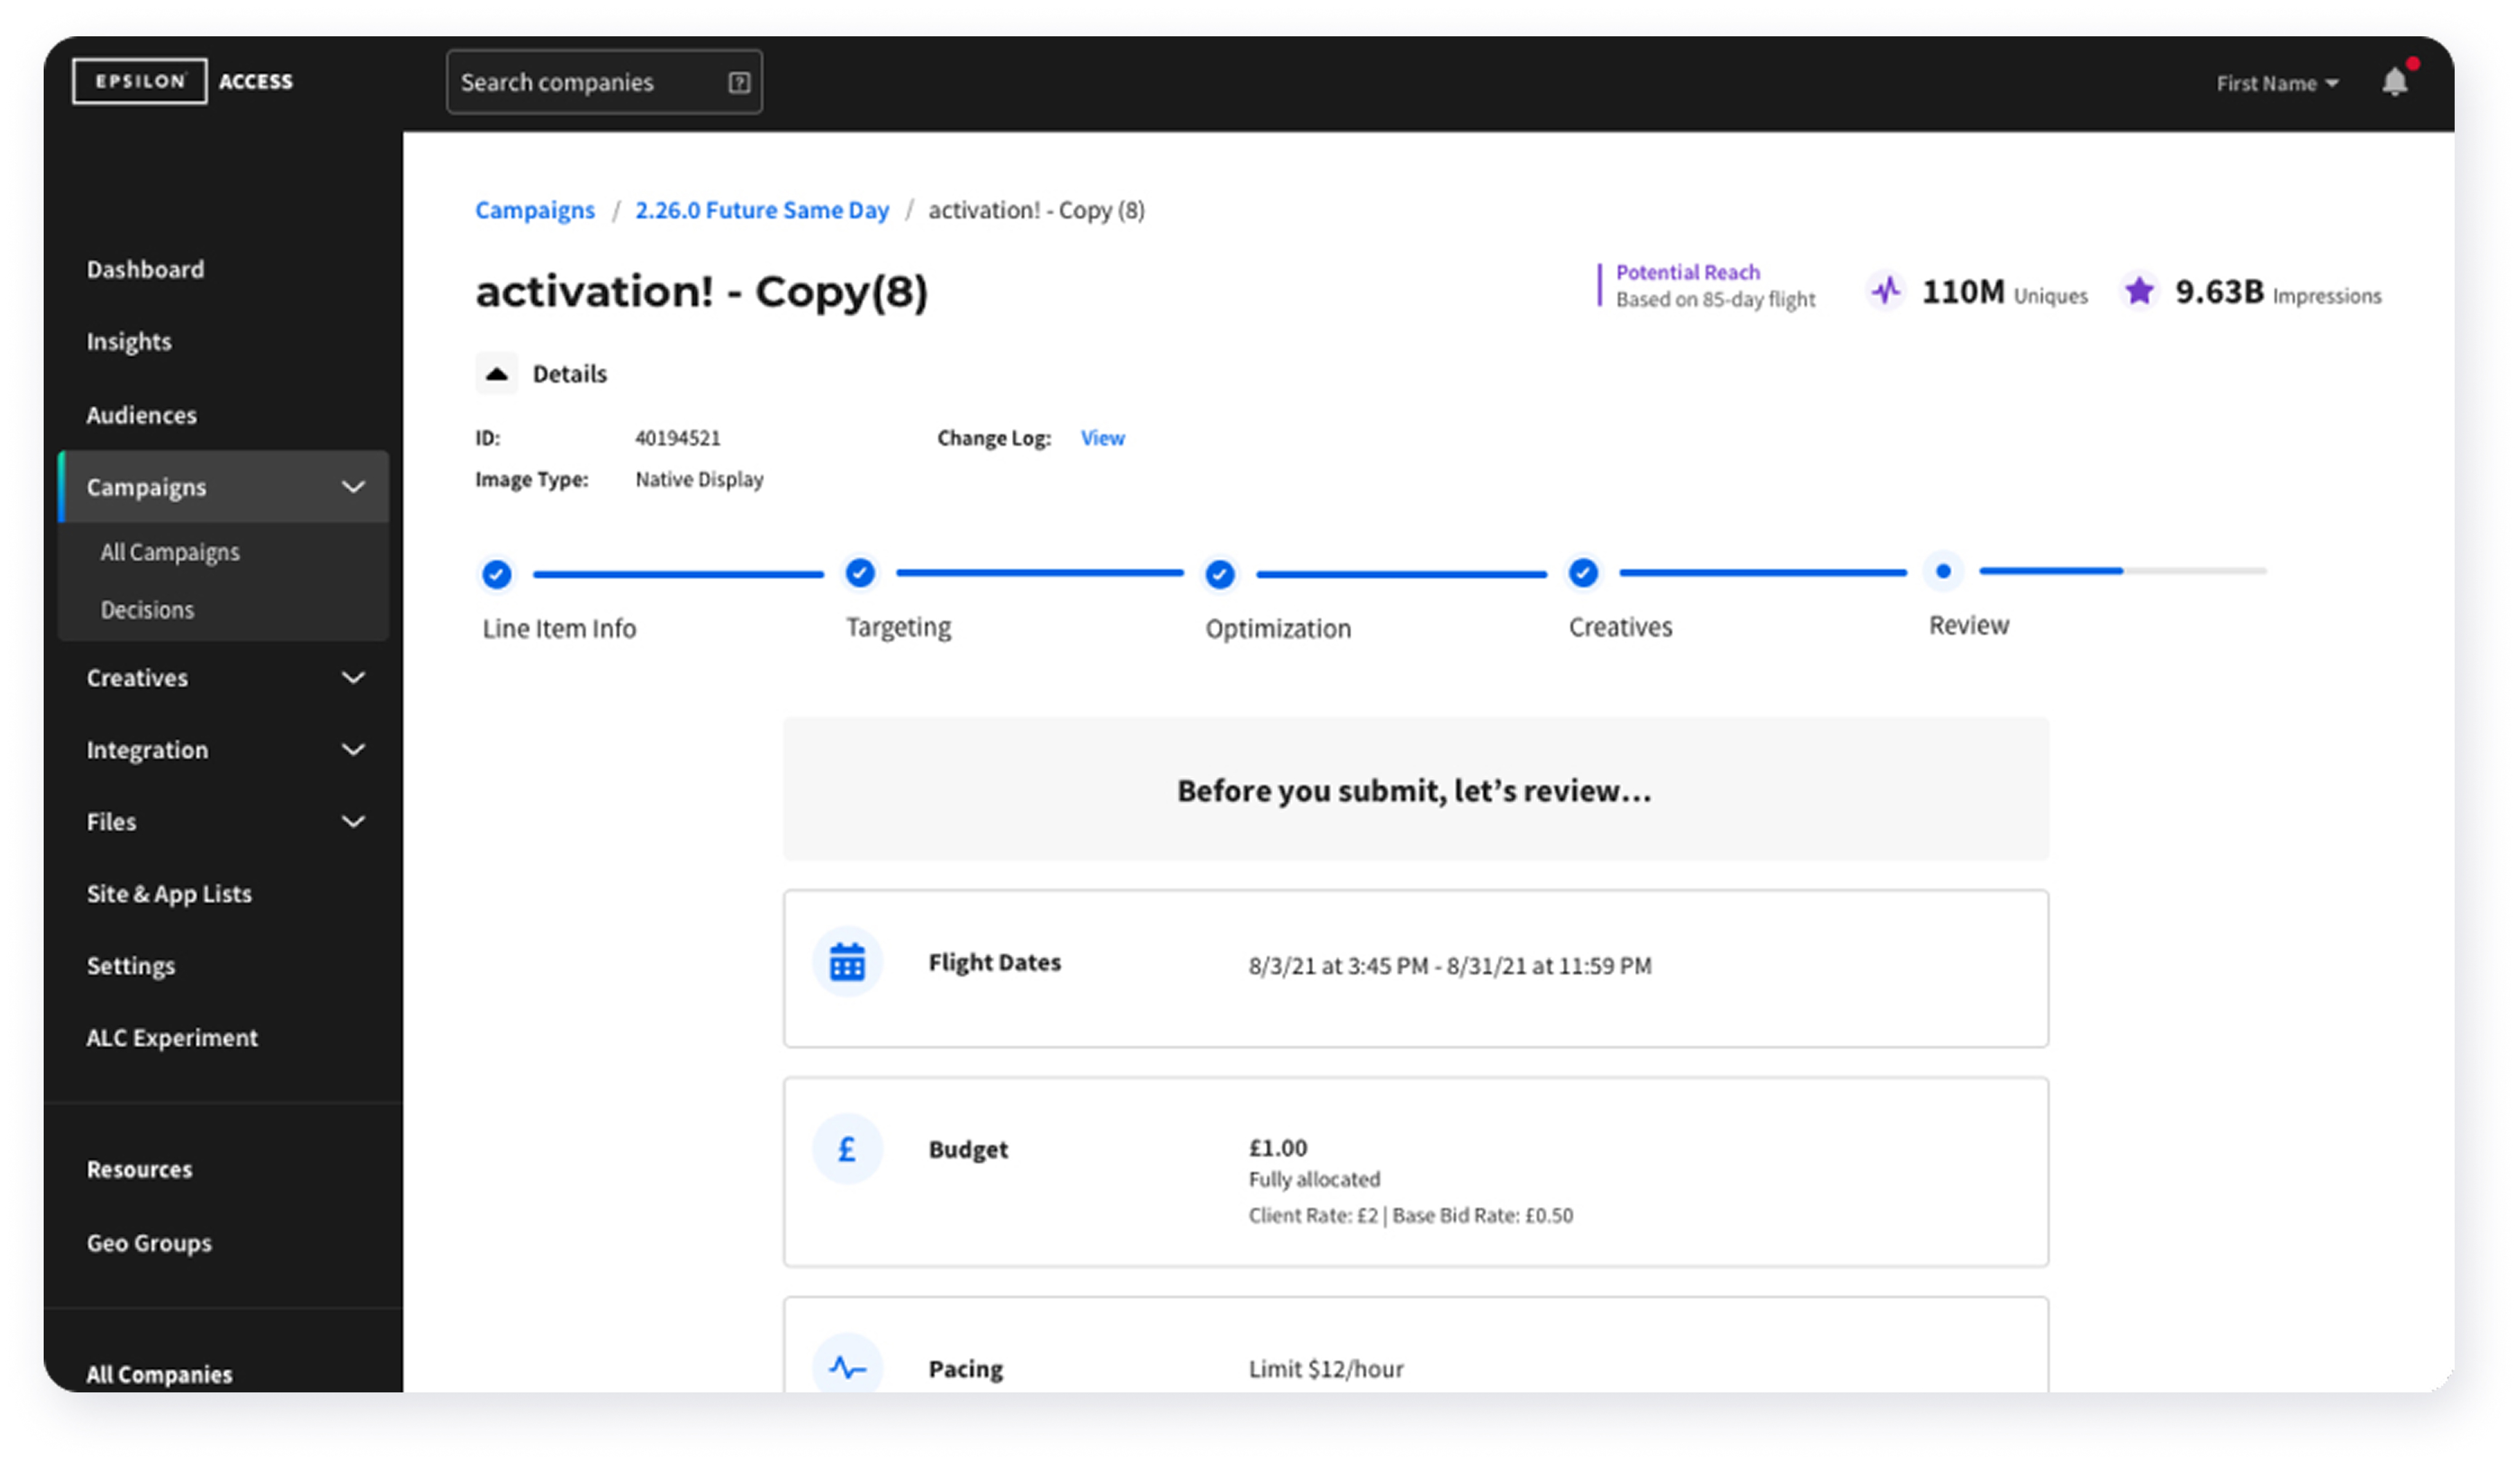Screen dimensions: 2520x1465
Task: Select Decisions submenu item
Action: (147, 609)
